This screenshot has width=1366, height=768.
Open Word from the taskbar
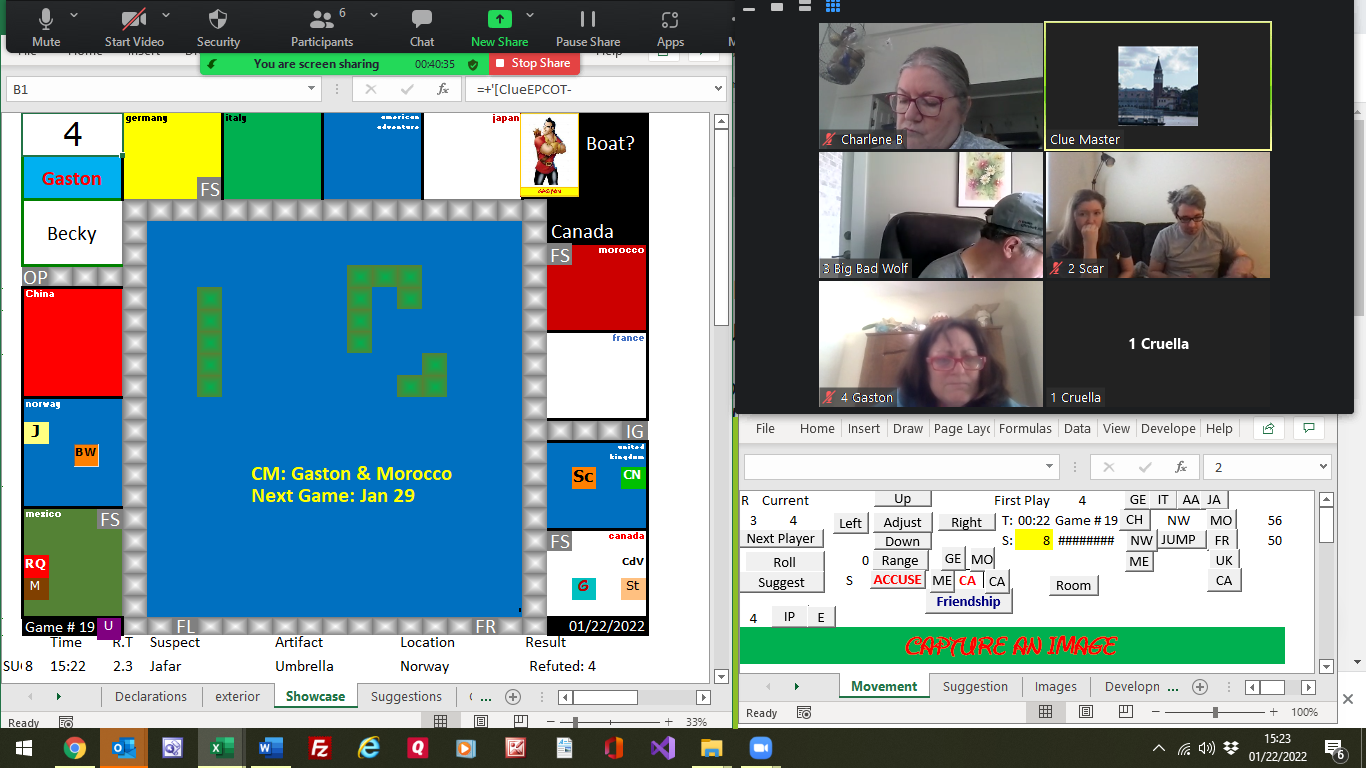(270, 748)
